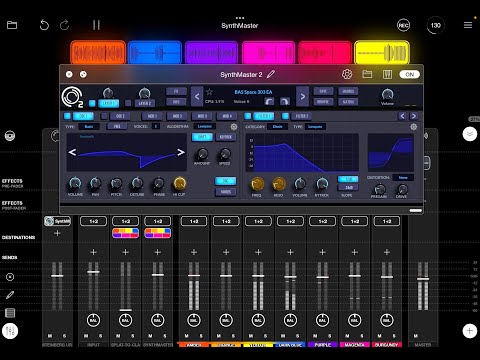
Task: Toggle the Filter 2 enable square
Action: click(285, 116)
